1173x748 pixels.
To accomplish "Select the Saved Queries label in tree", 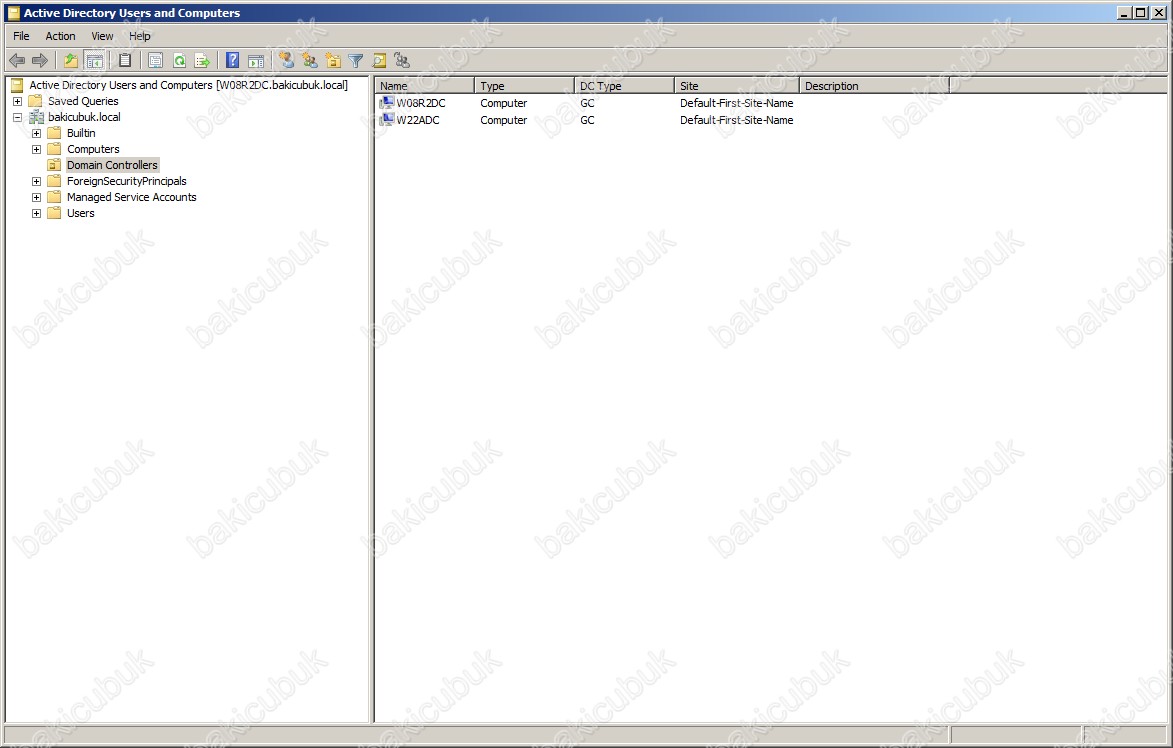I will tap(83, 101).
